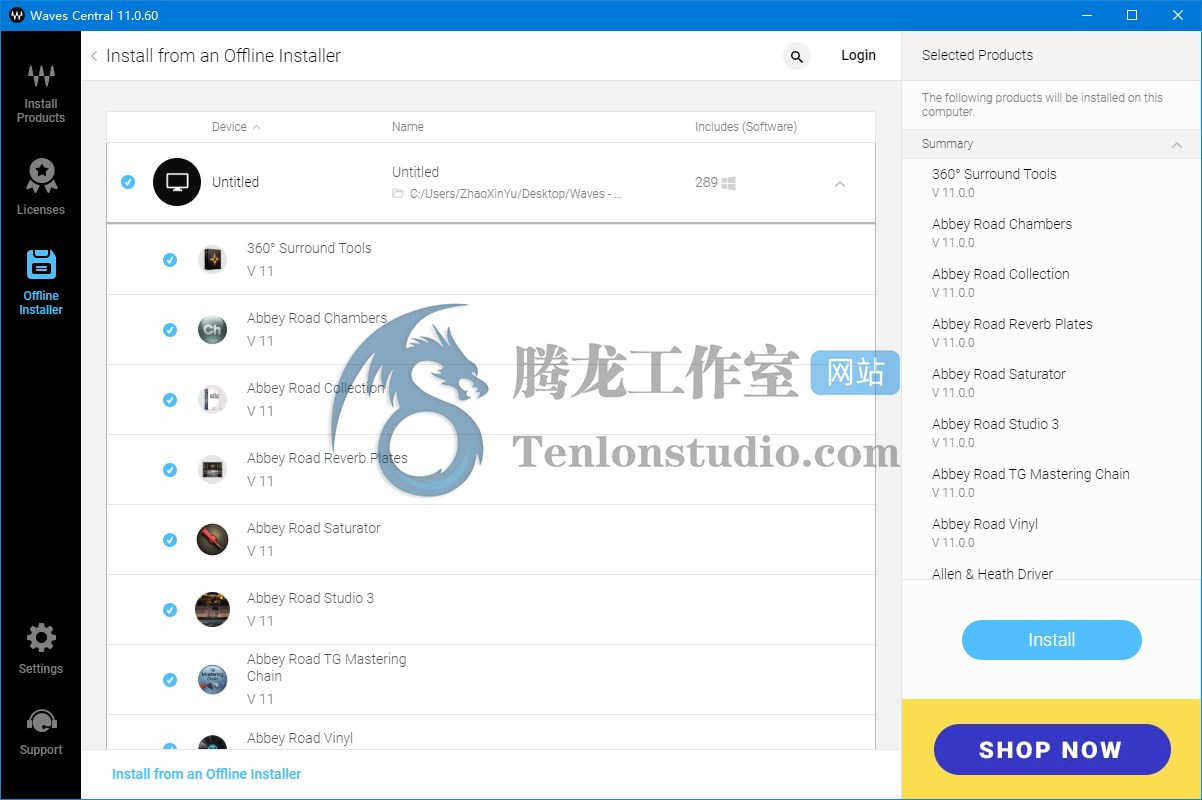Click the Abbey Road Chambers product icon
This screenshot has width=1202, height=800.
(x=212, y=330)
